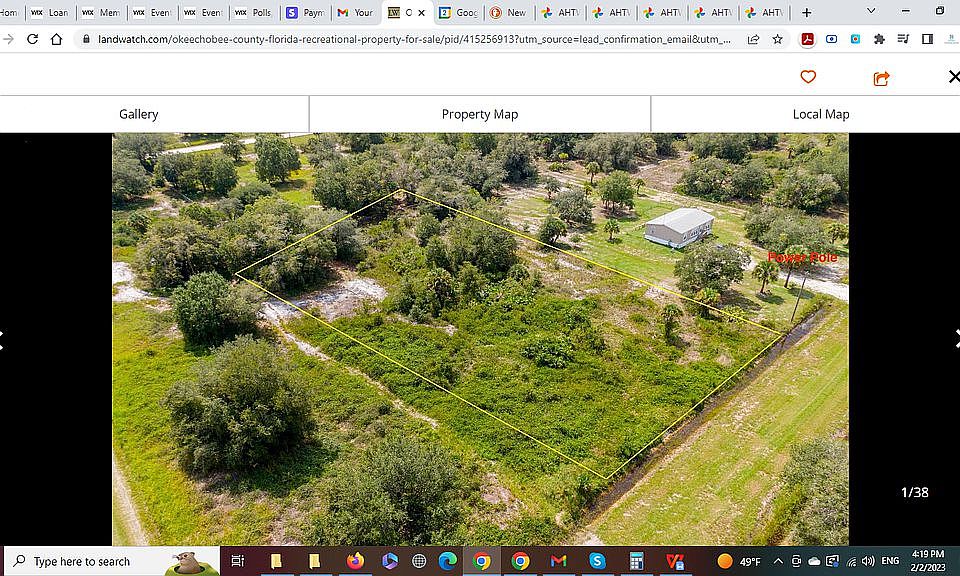The image size is (960, 576).
Task: Click the 1/38 photo counter
Action: coord(915,492)
